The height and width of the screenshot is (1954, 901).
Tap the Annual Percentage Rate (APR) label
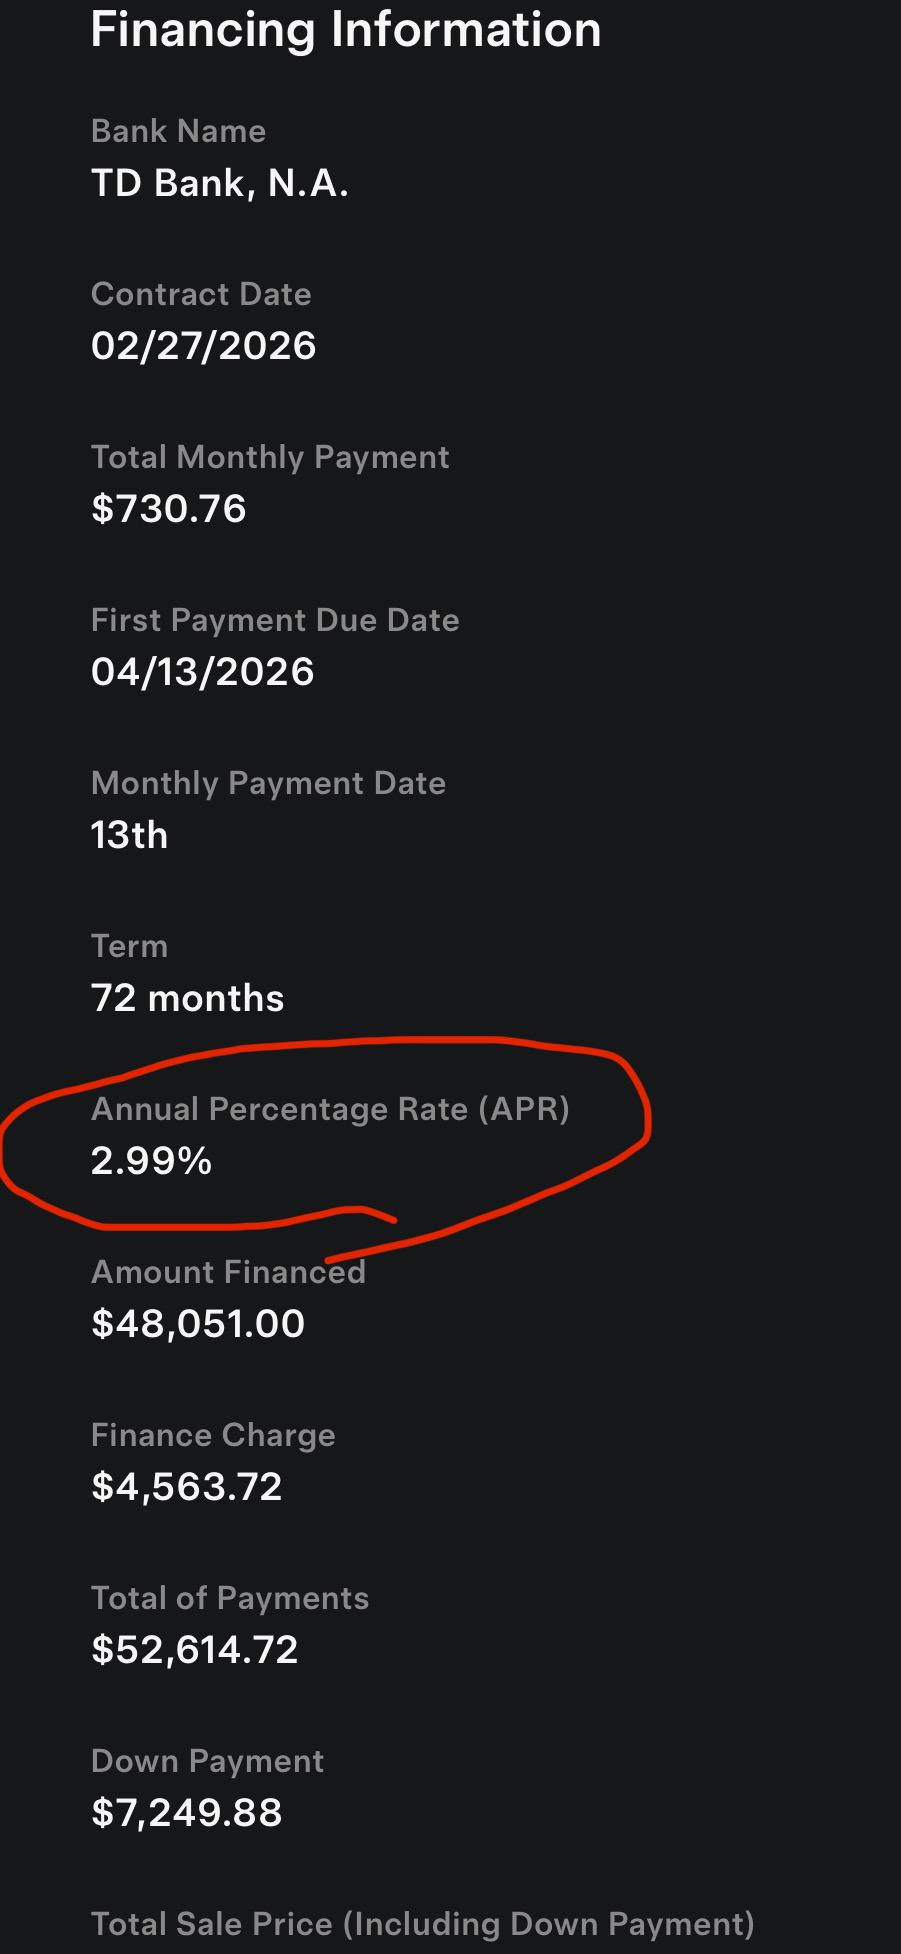tap(330, 1109)
